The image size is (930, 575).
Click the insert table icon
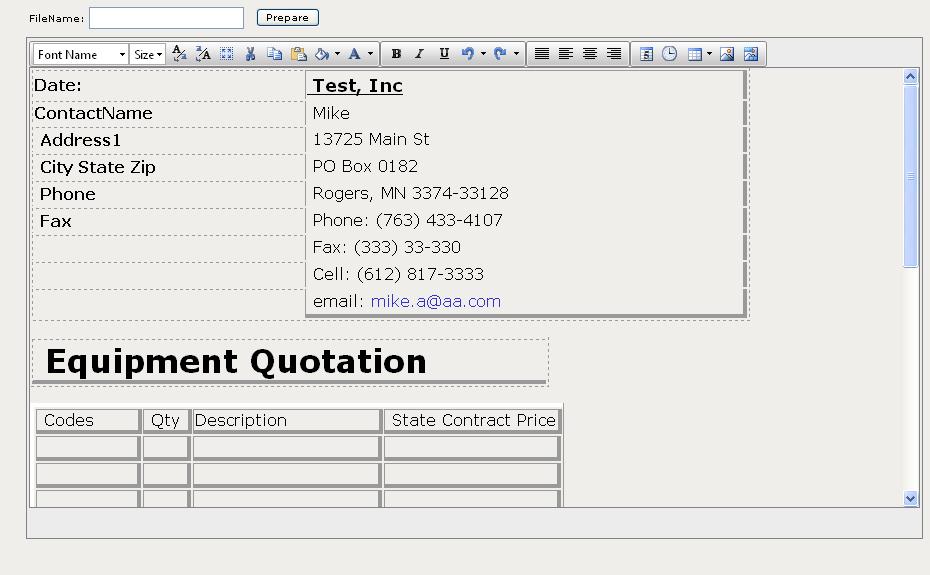point(695,54)
